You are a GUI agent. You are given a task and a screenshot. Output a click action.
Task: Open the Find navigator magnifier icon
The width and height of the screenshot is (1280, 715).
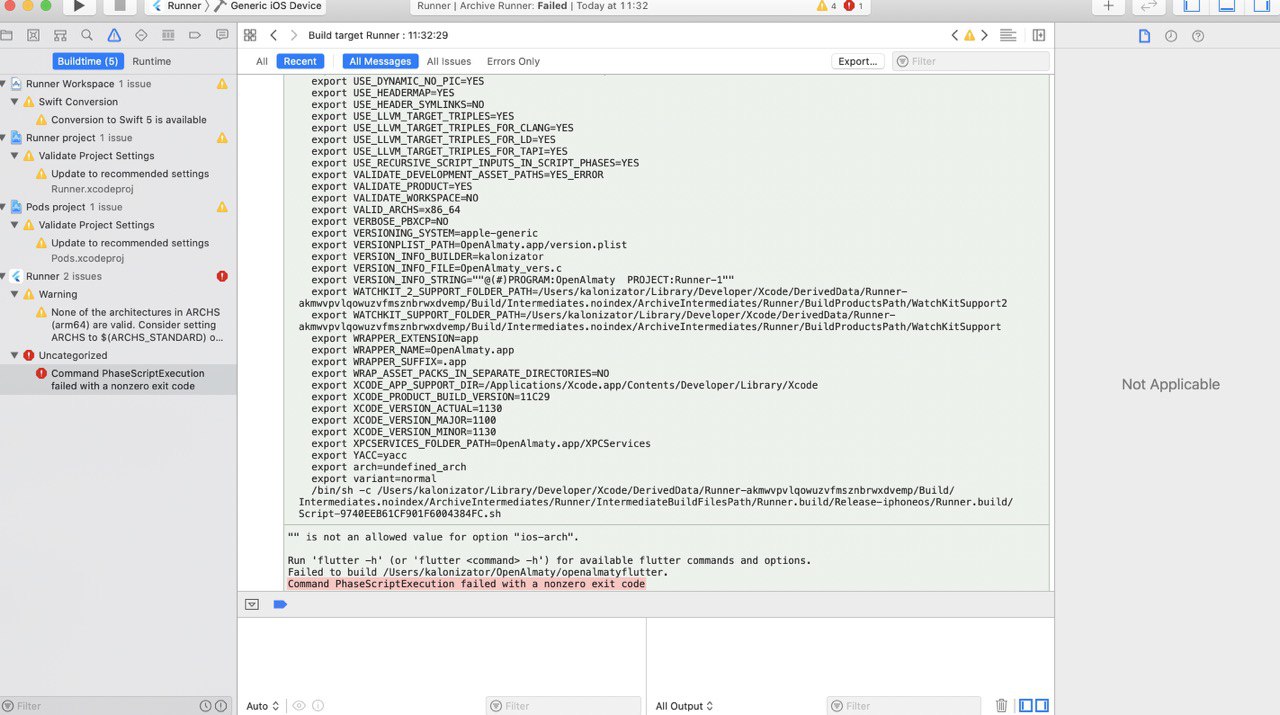87,35
